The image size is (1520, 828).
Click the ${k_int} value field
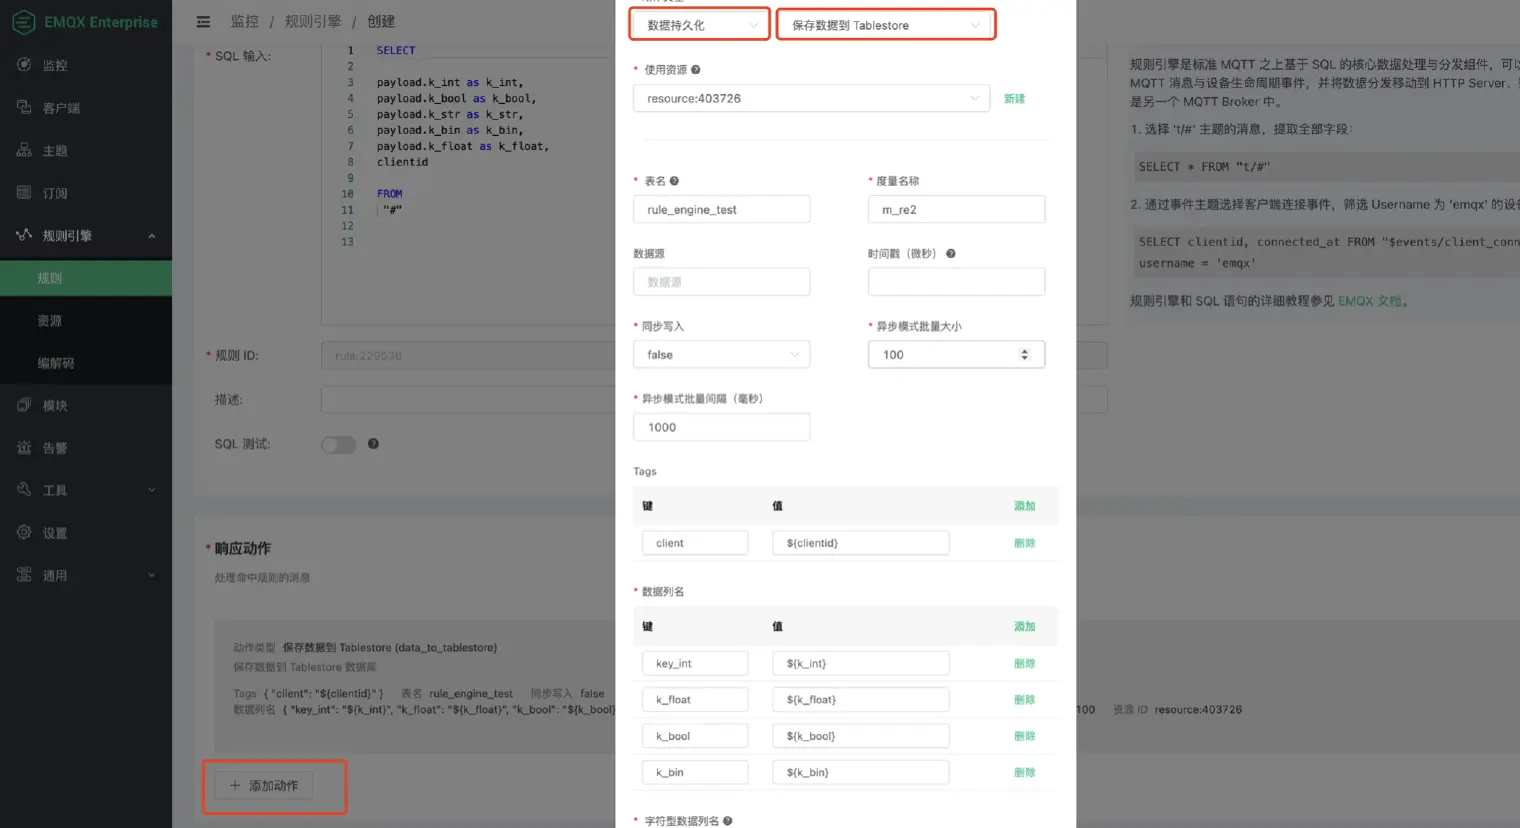pyautogui.click(x=861, y=663)
